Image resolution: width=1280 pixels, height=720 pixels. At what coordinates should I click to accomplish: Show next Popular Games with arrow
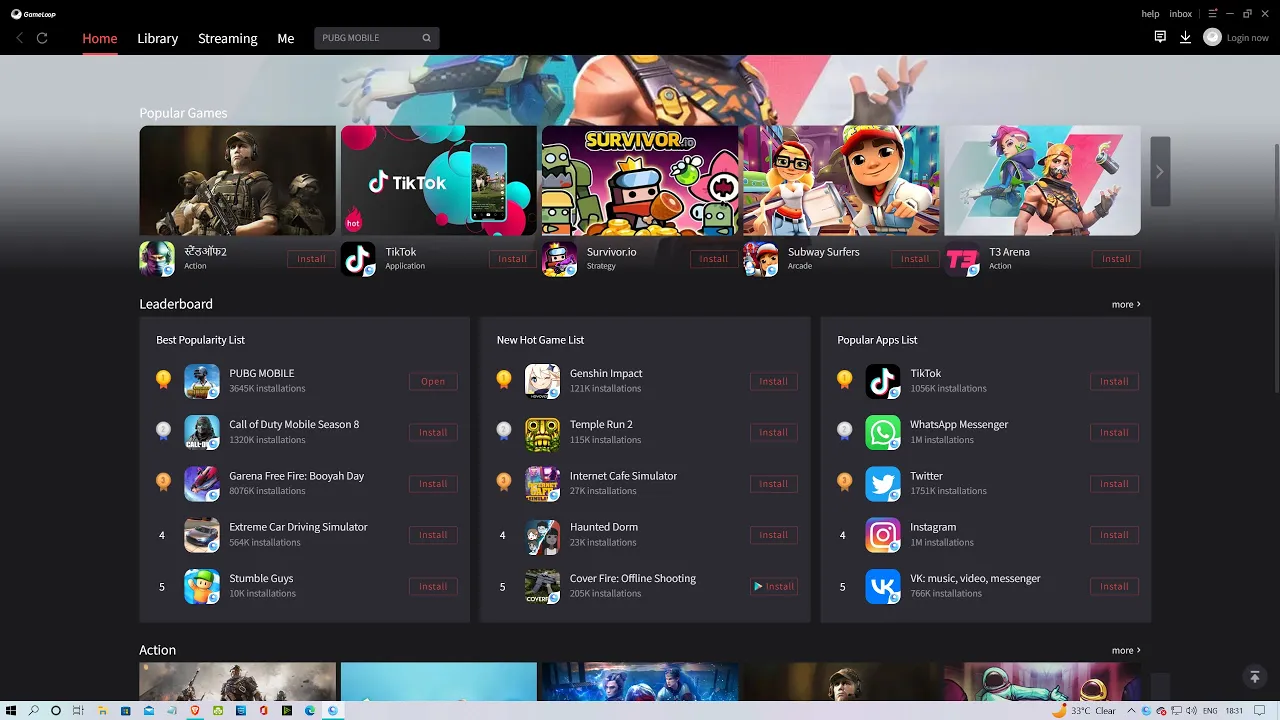pyautogui.click(x=1160, y=171)
